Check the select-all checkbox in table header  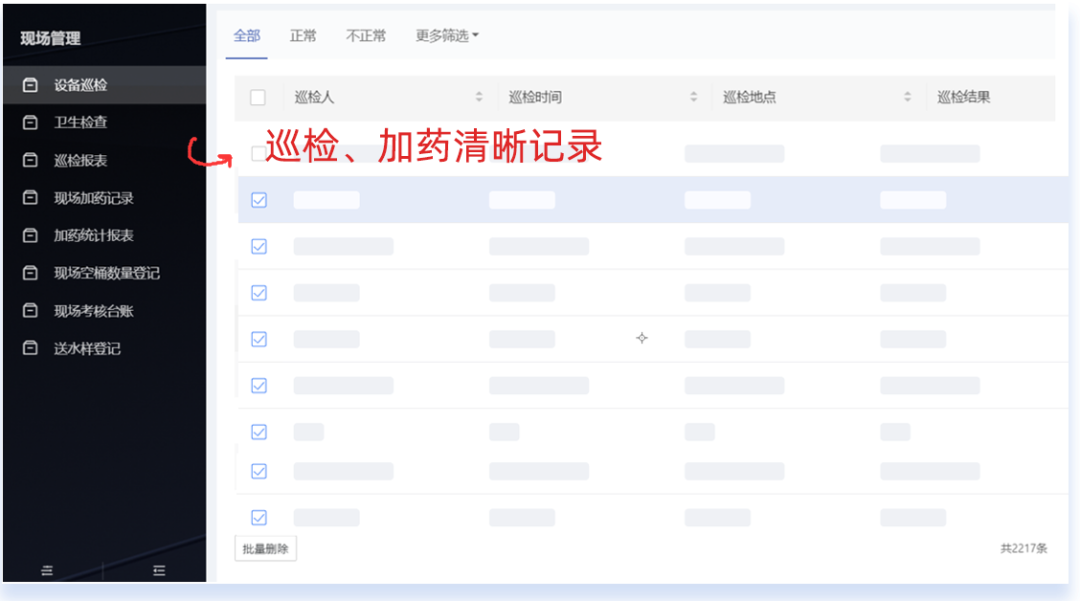pyautogui.click(x=258, y=97)
